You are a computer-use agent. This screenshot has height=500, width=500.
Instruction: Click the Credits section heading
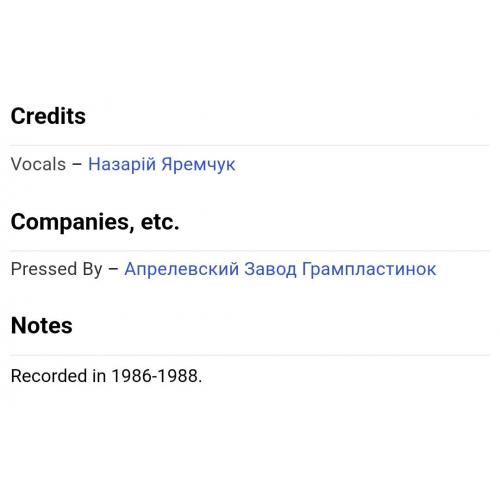pyautogui.click(x=48, y=116)
